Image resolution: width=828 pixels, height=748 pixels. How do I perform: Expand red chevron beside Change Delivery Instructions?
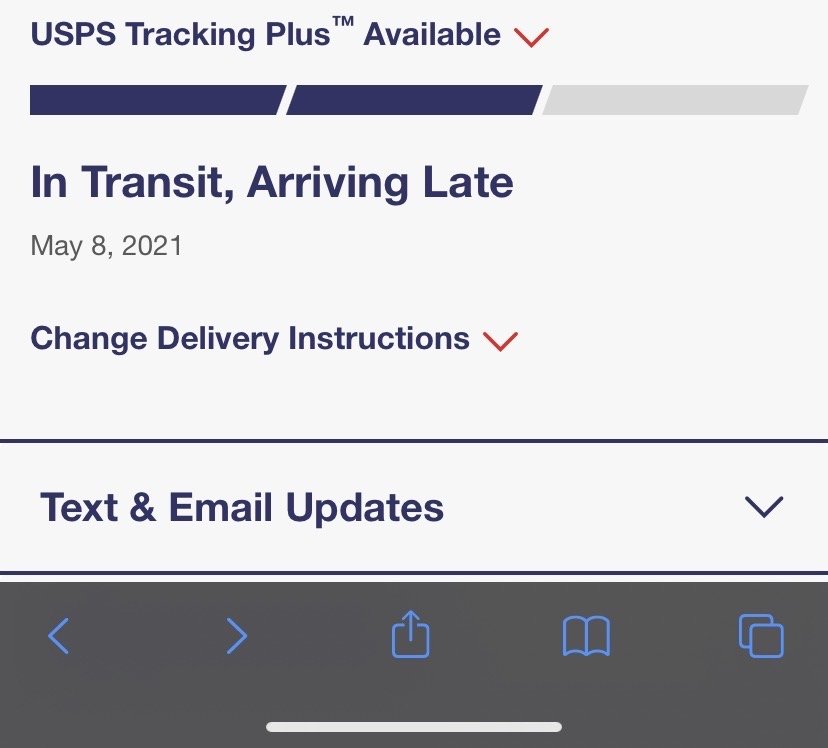(500, 341)
